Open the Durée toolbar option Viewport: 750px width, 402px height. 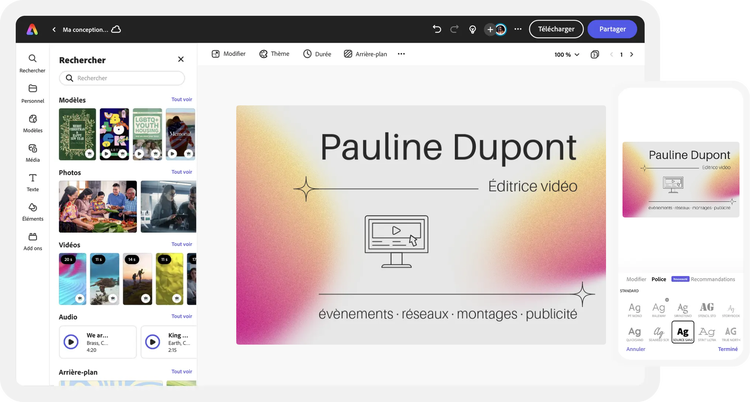click(317, 54)
